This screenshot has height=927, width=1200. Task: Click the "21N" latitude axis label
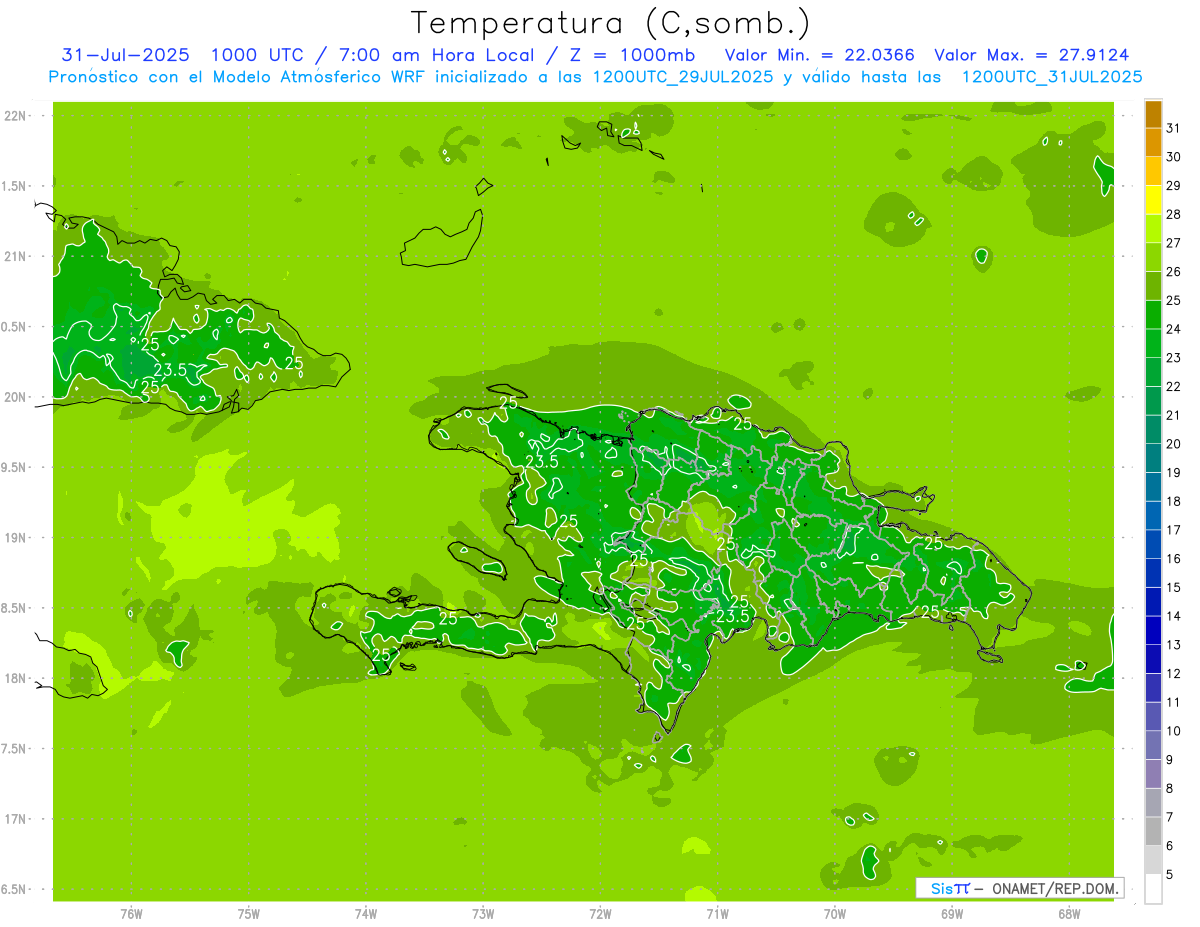[x=15, y=256]
